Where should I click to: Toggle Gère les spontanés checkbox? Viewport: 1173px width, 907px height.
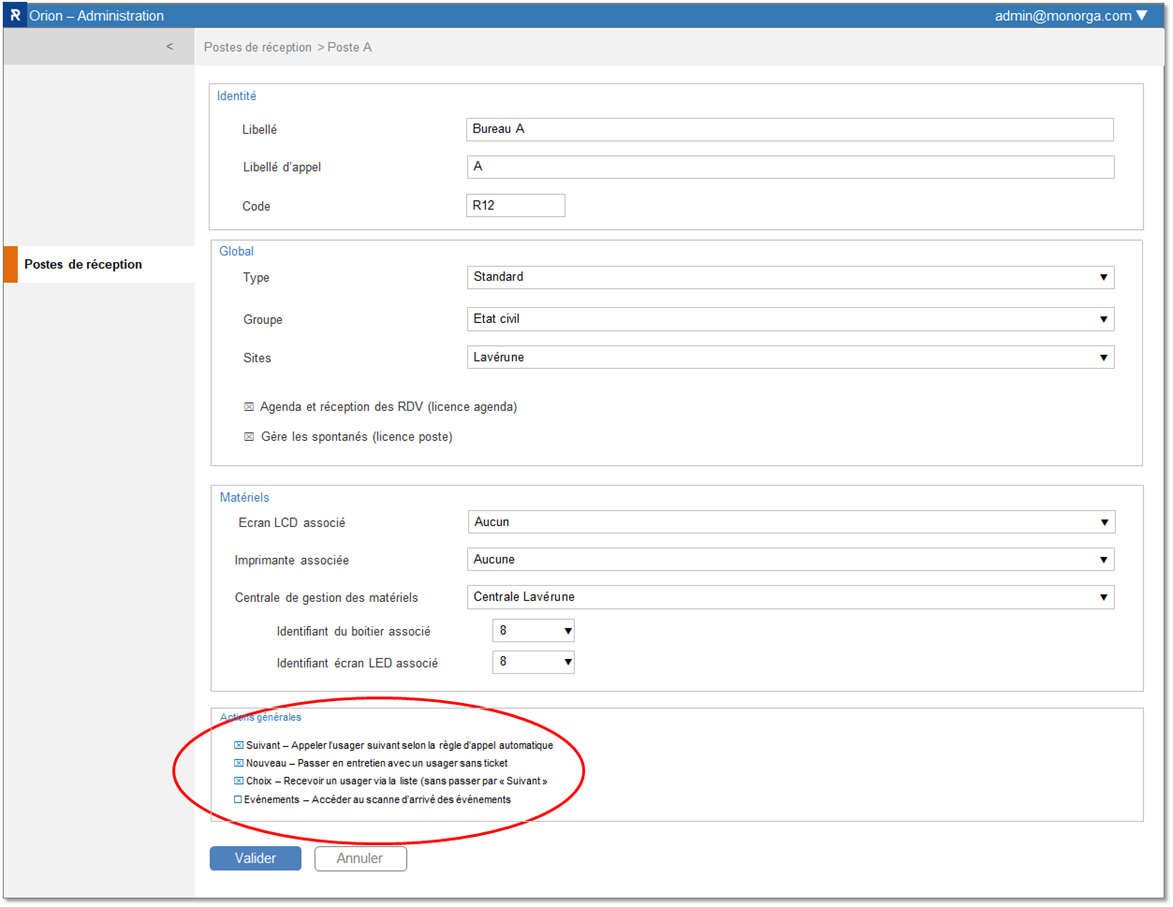click(x=249, y=437)
